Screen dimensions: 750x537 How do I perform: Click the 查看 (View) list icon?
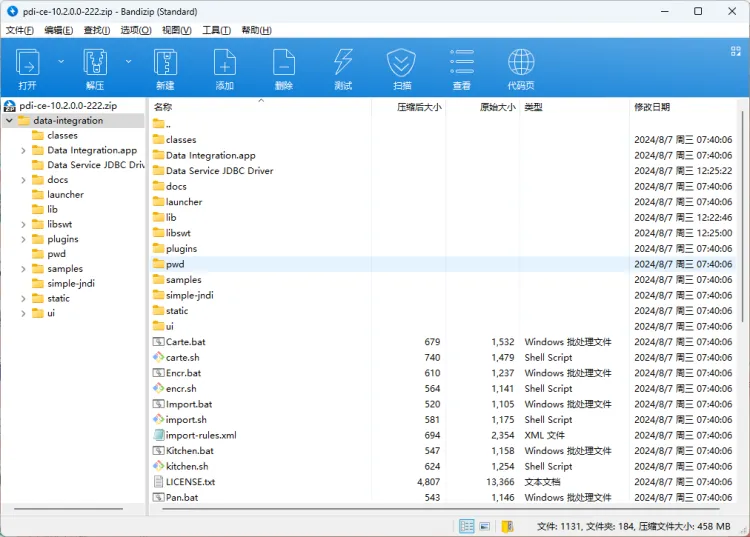[x=462, y=62]
